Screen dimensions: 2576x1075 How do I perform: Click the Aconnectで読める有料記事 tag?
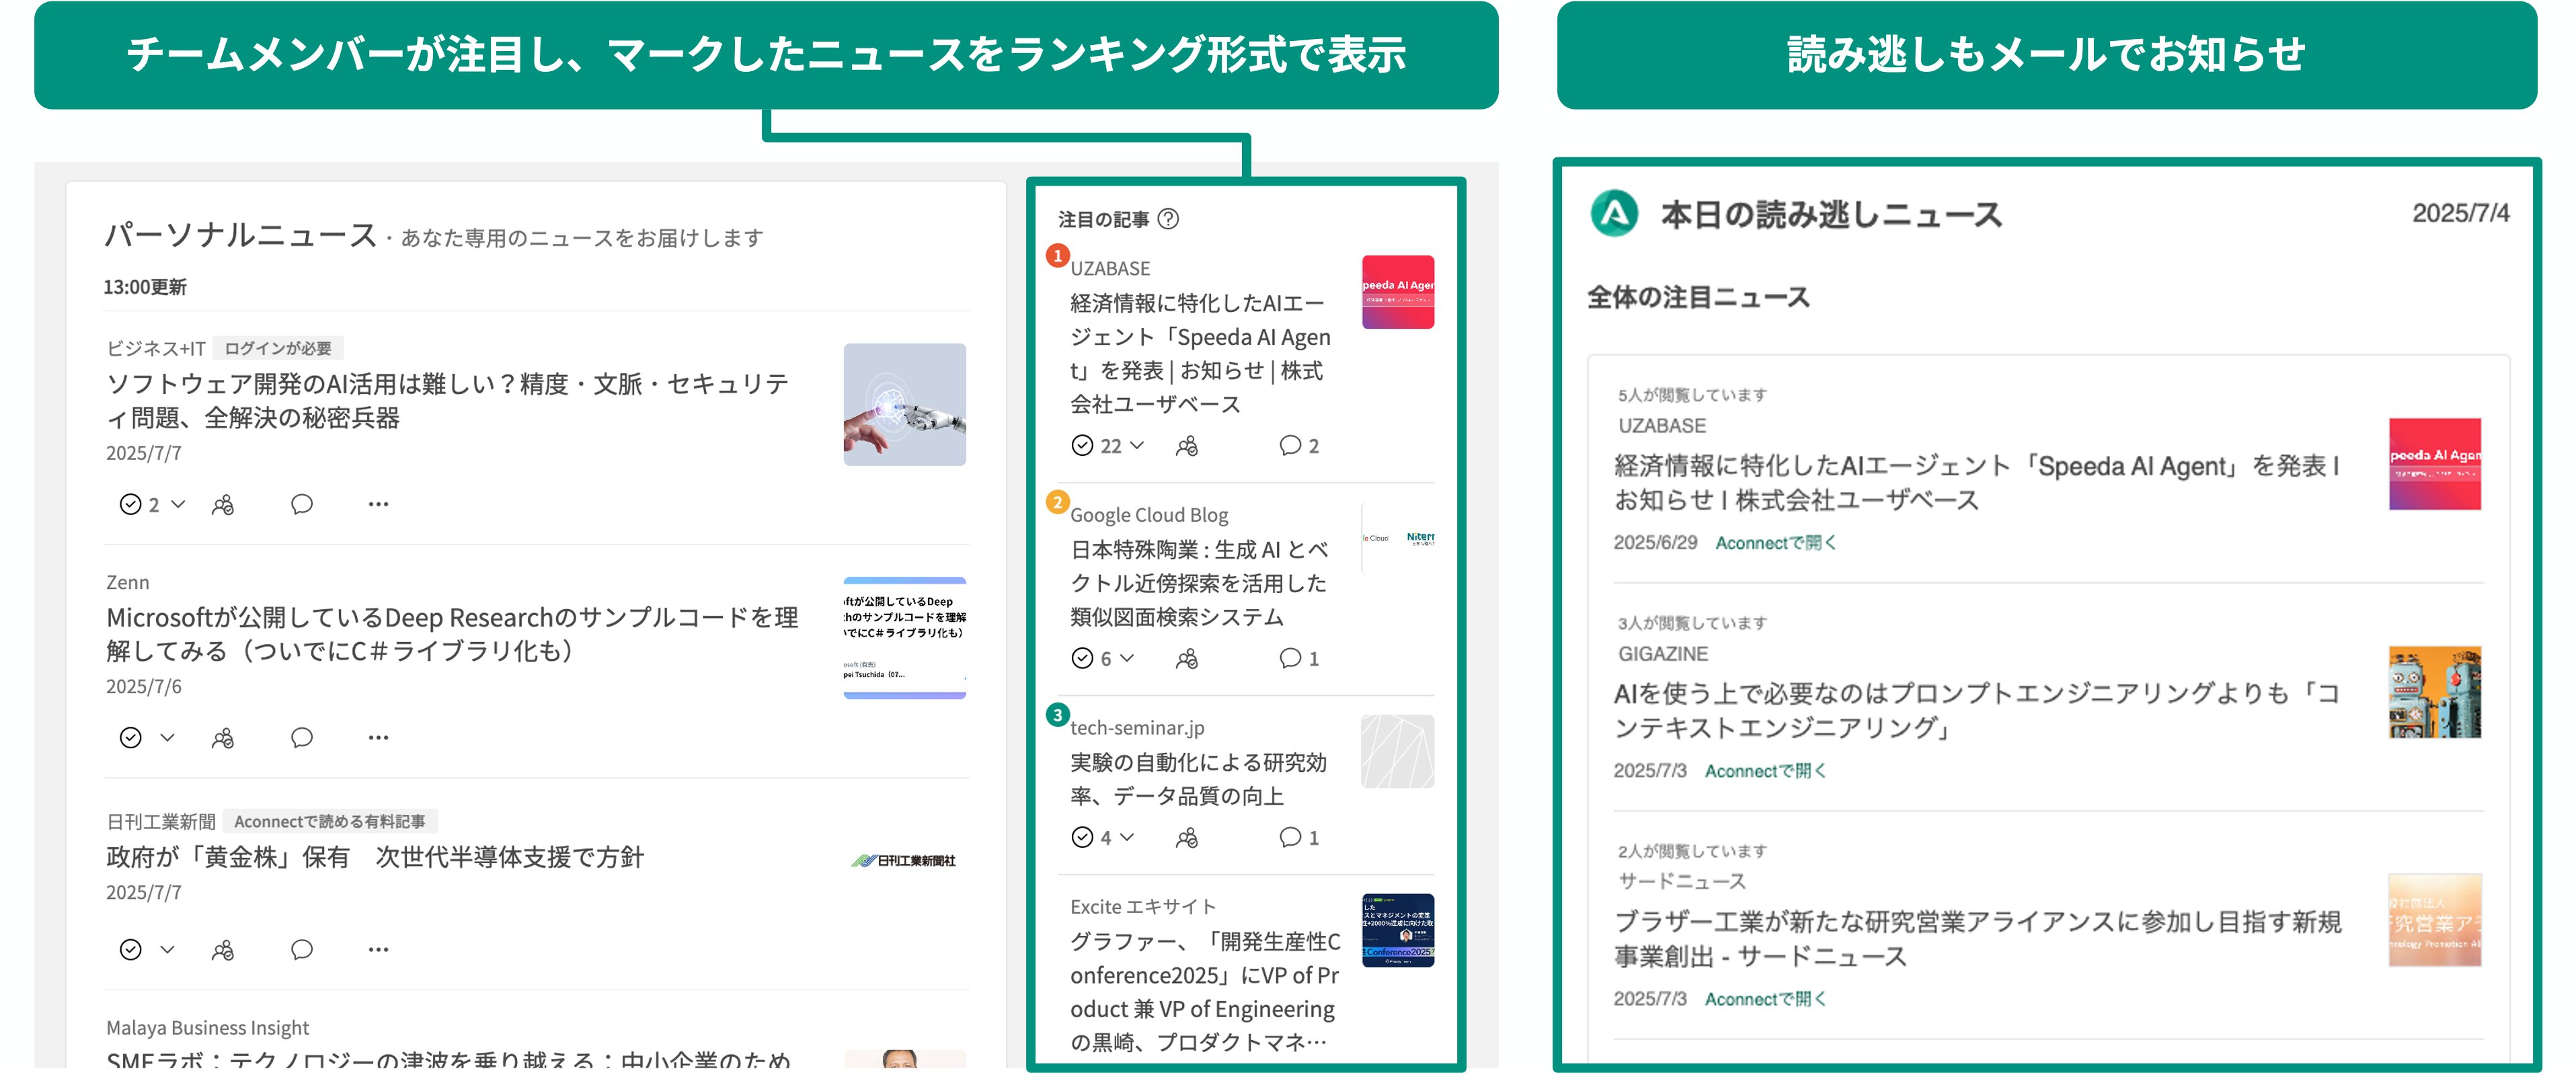(330, 821)
